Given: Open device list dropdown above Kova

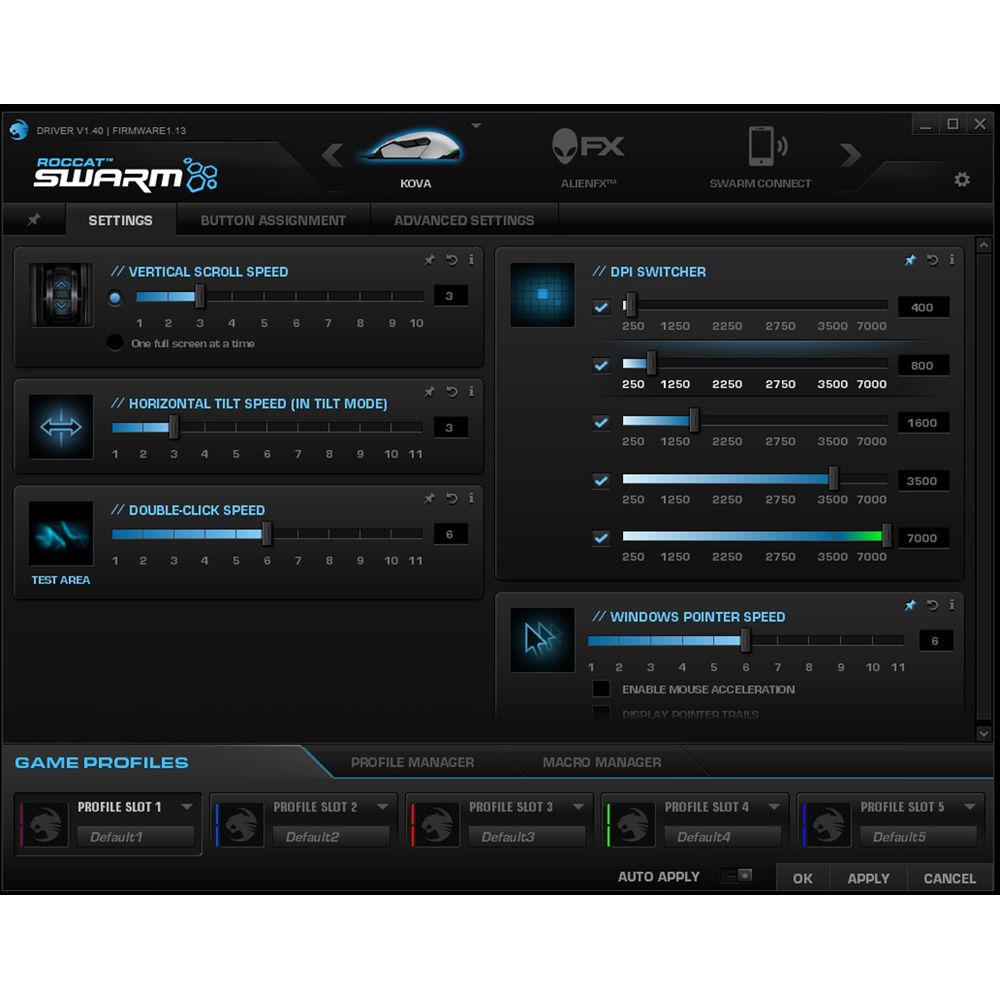Looking at the screenshot, I should pos(476,126).
